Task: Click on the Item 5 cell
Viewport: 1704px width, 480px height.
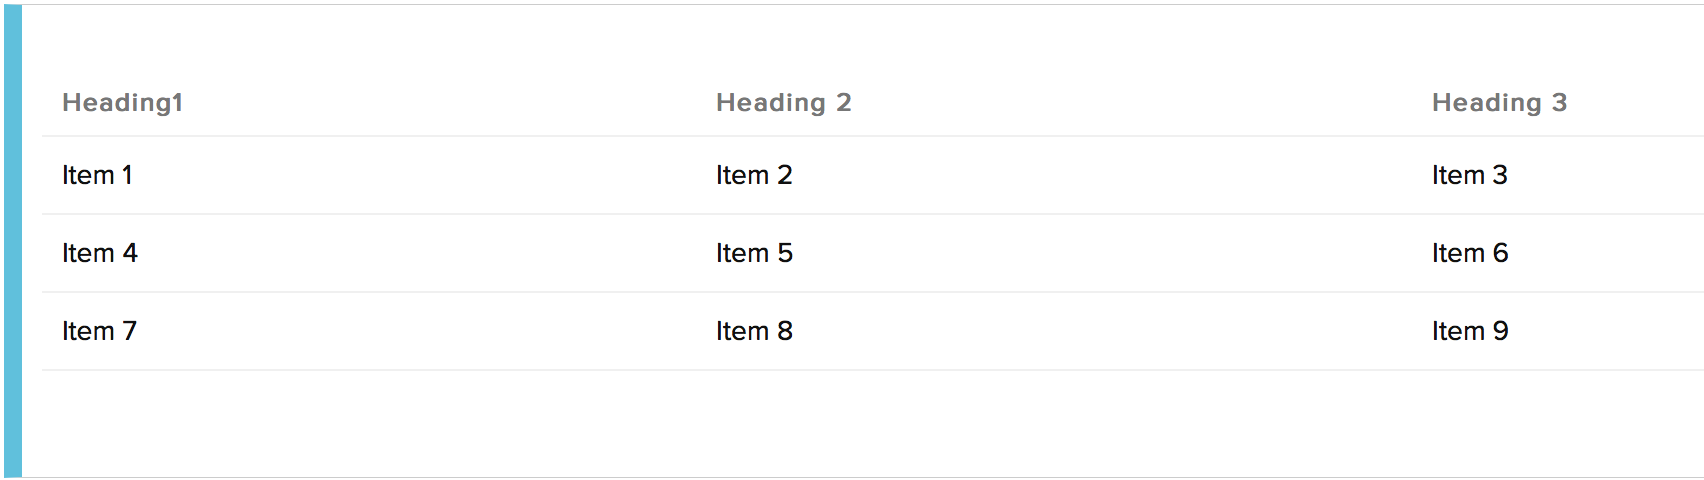Action: point(754,253)
